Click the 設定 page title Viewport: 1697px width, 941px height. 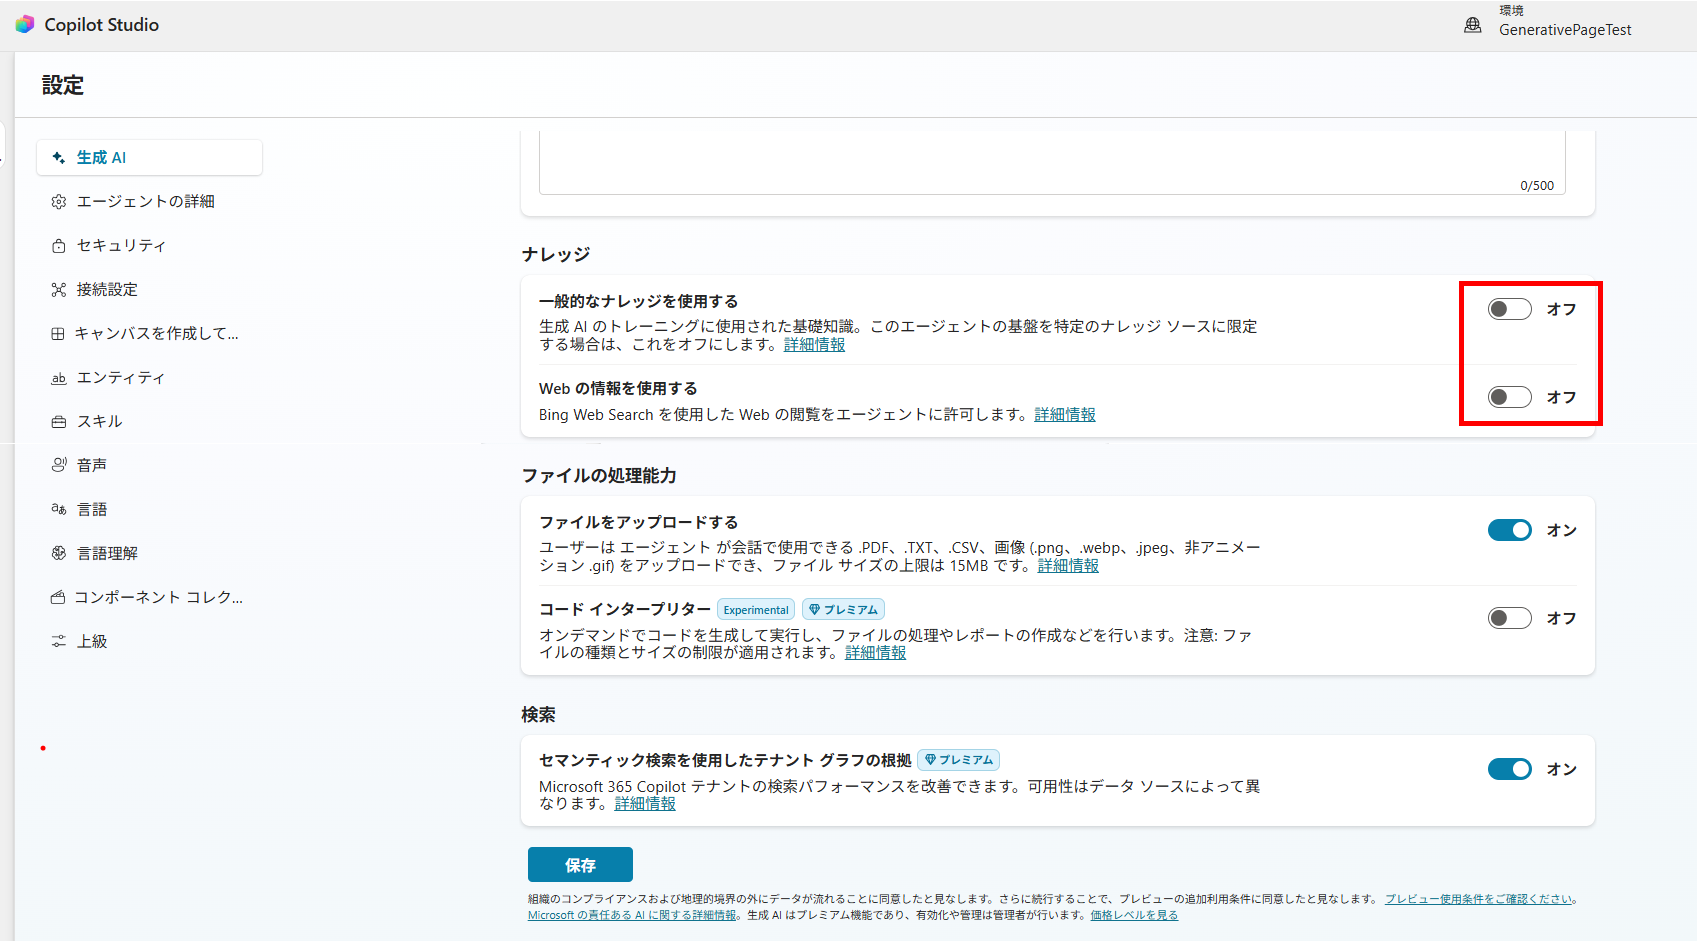coord(63,86)
